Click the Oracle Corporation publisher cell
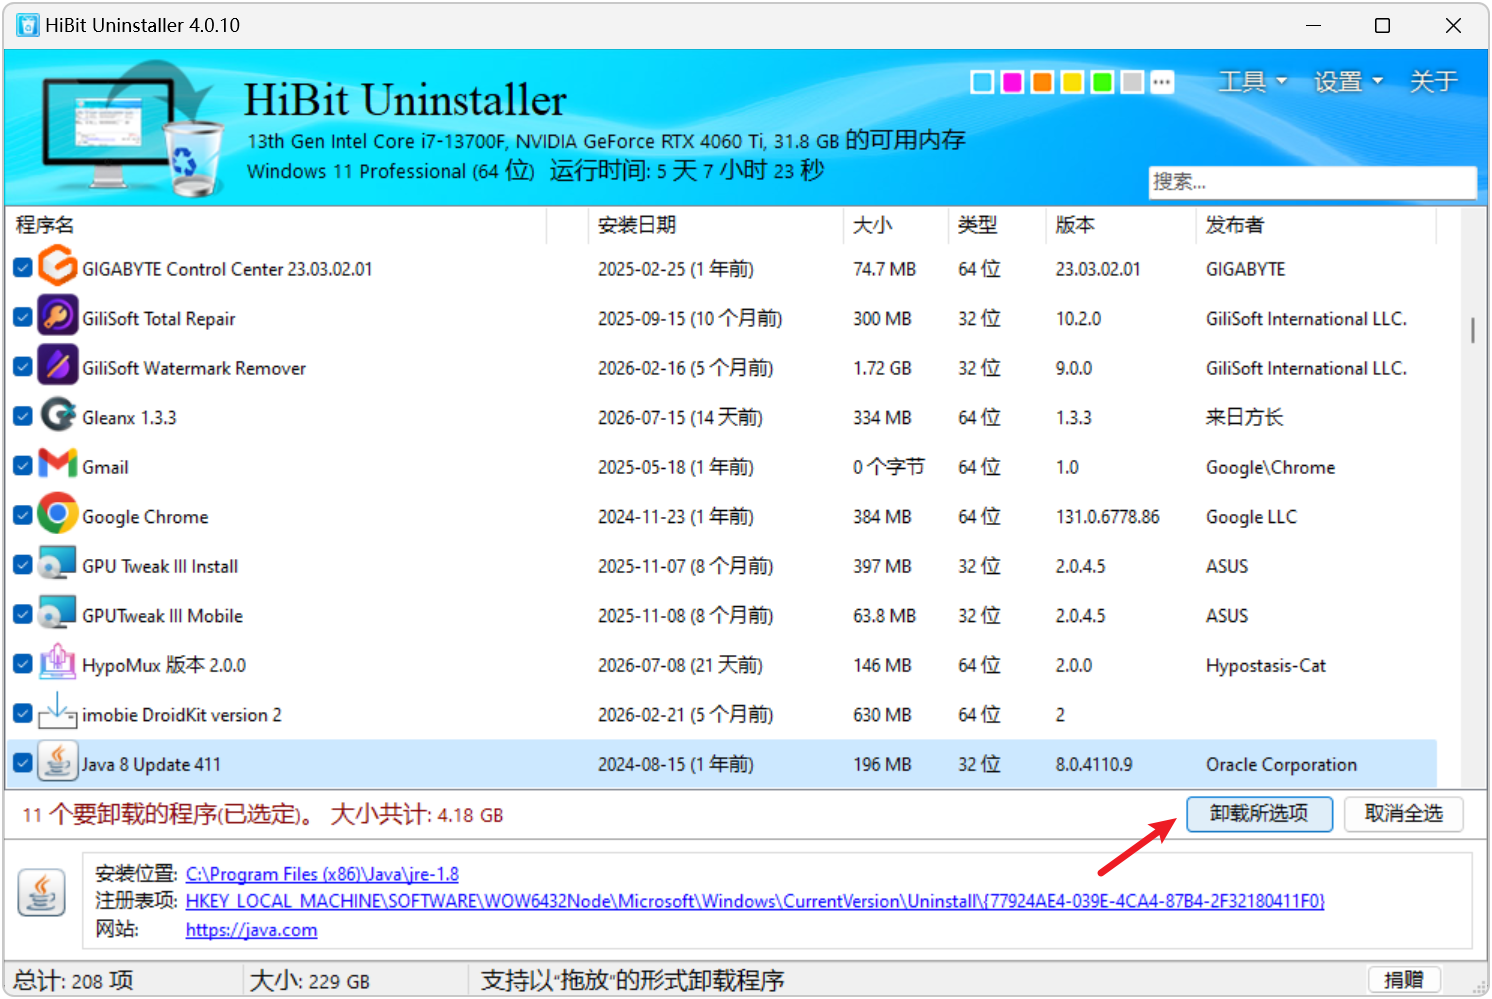Viewport: 1492px width, 999px height. pos(1281,765)
